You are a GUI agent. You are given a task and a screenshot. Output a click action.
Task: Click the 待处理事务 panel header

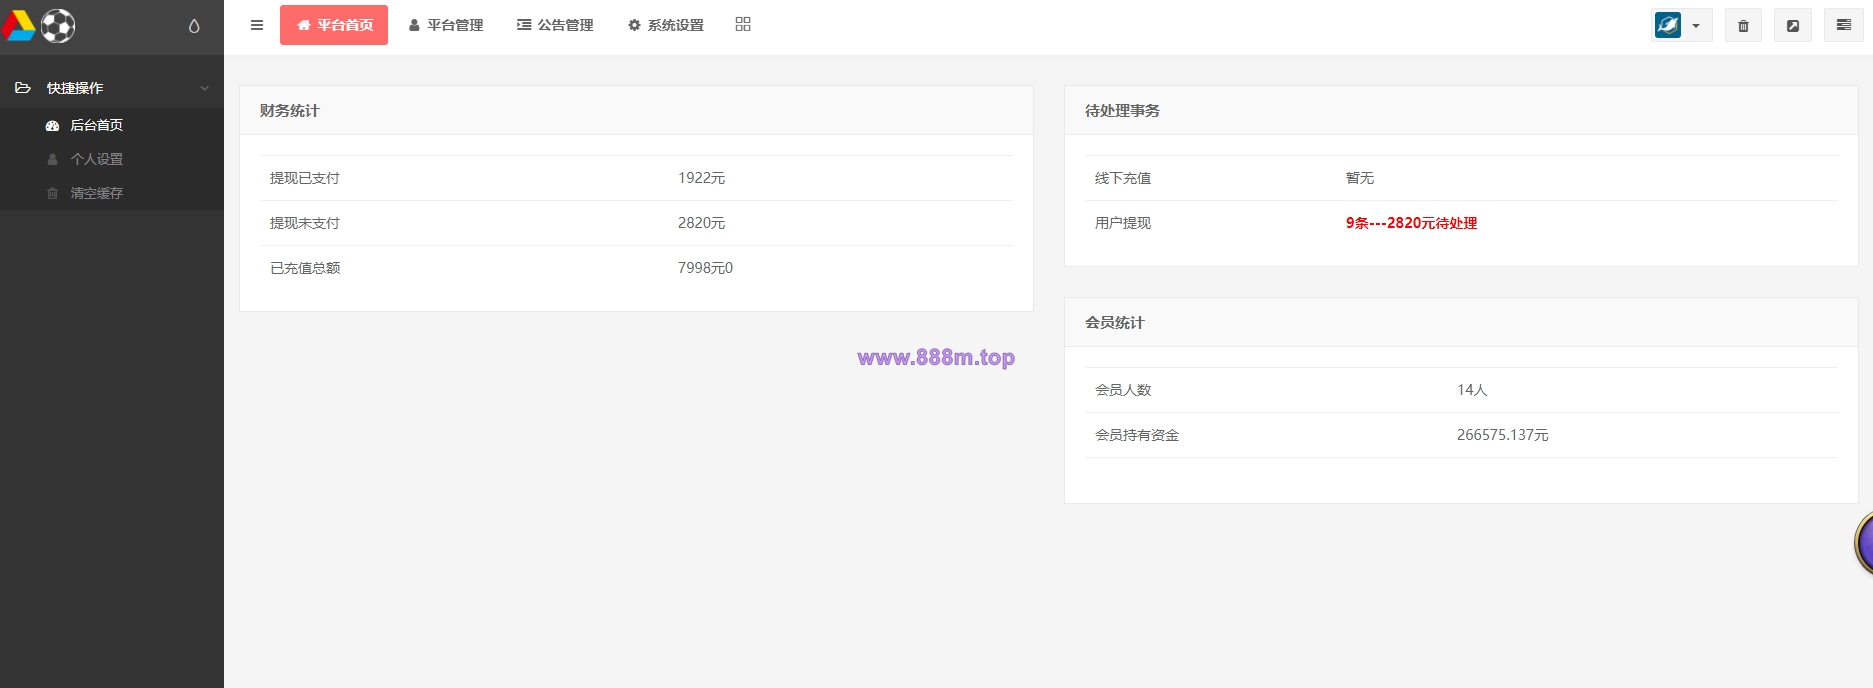point(1461,111)
